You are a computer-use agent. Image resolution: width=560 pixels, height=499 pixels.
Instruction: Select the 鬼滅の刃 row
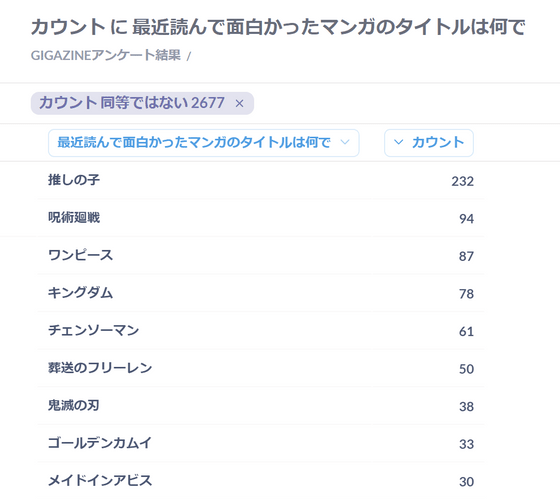tap(261, 405)
